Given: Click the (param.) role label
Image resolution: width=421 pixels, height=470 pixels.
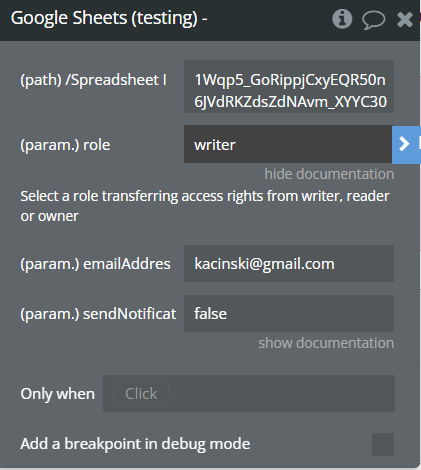Looking at the screenshot, I should [x=65, y=145].
